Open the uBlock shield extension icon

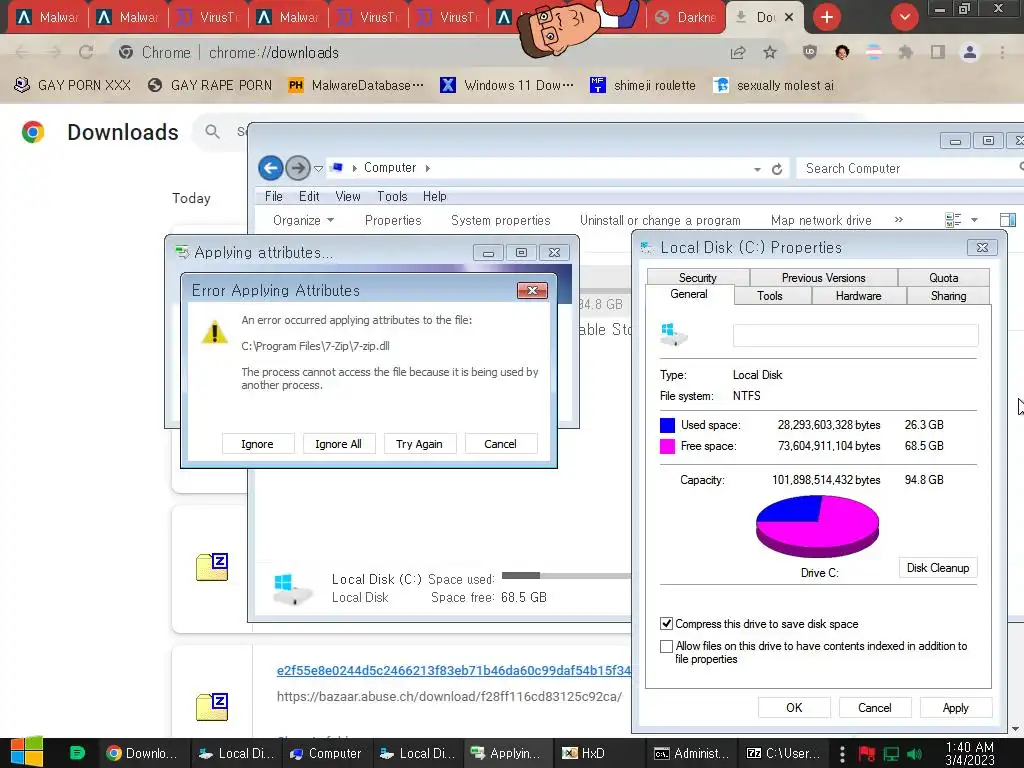(810, 52)
